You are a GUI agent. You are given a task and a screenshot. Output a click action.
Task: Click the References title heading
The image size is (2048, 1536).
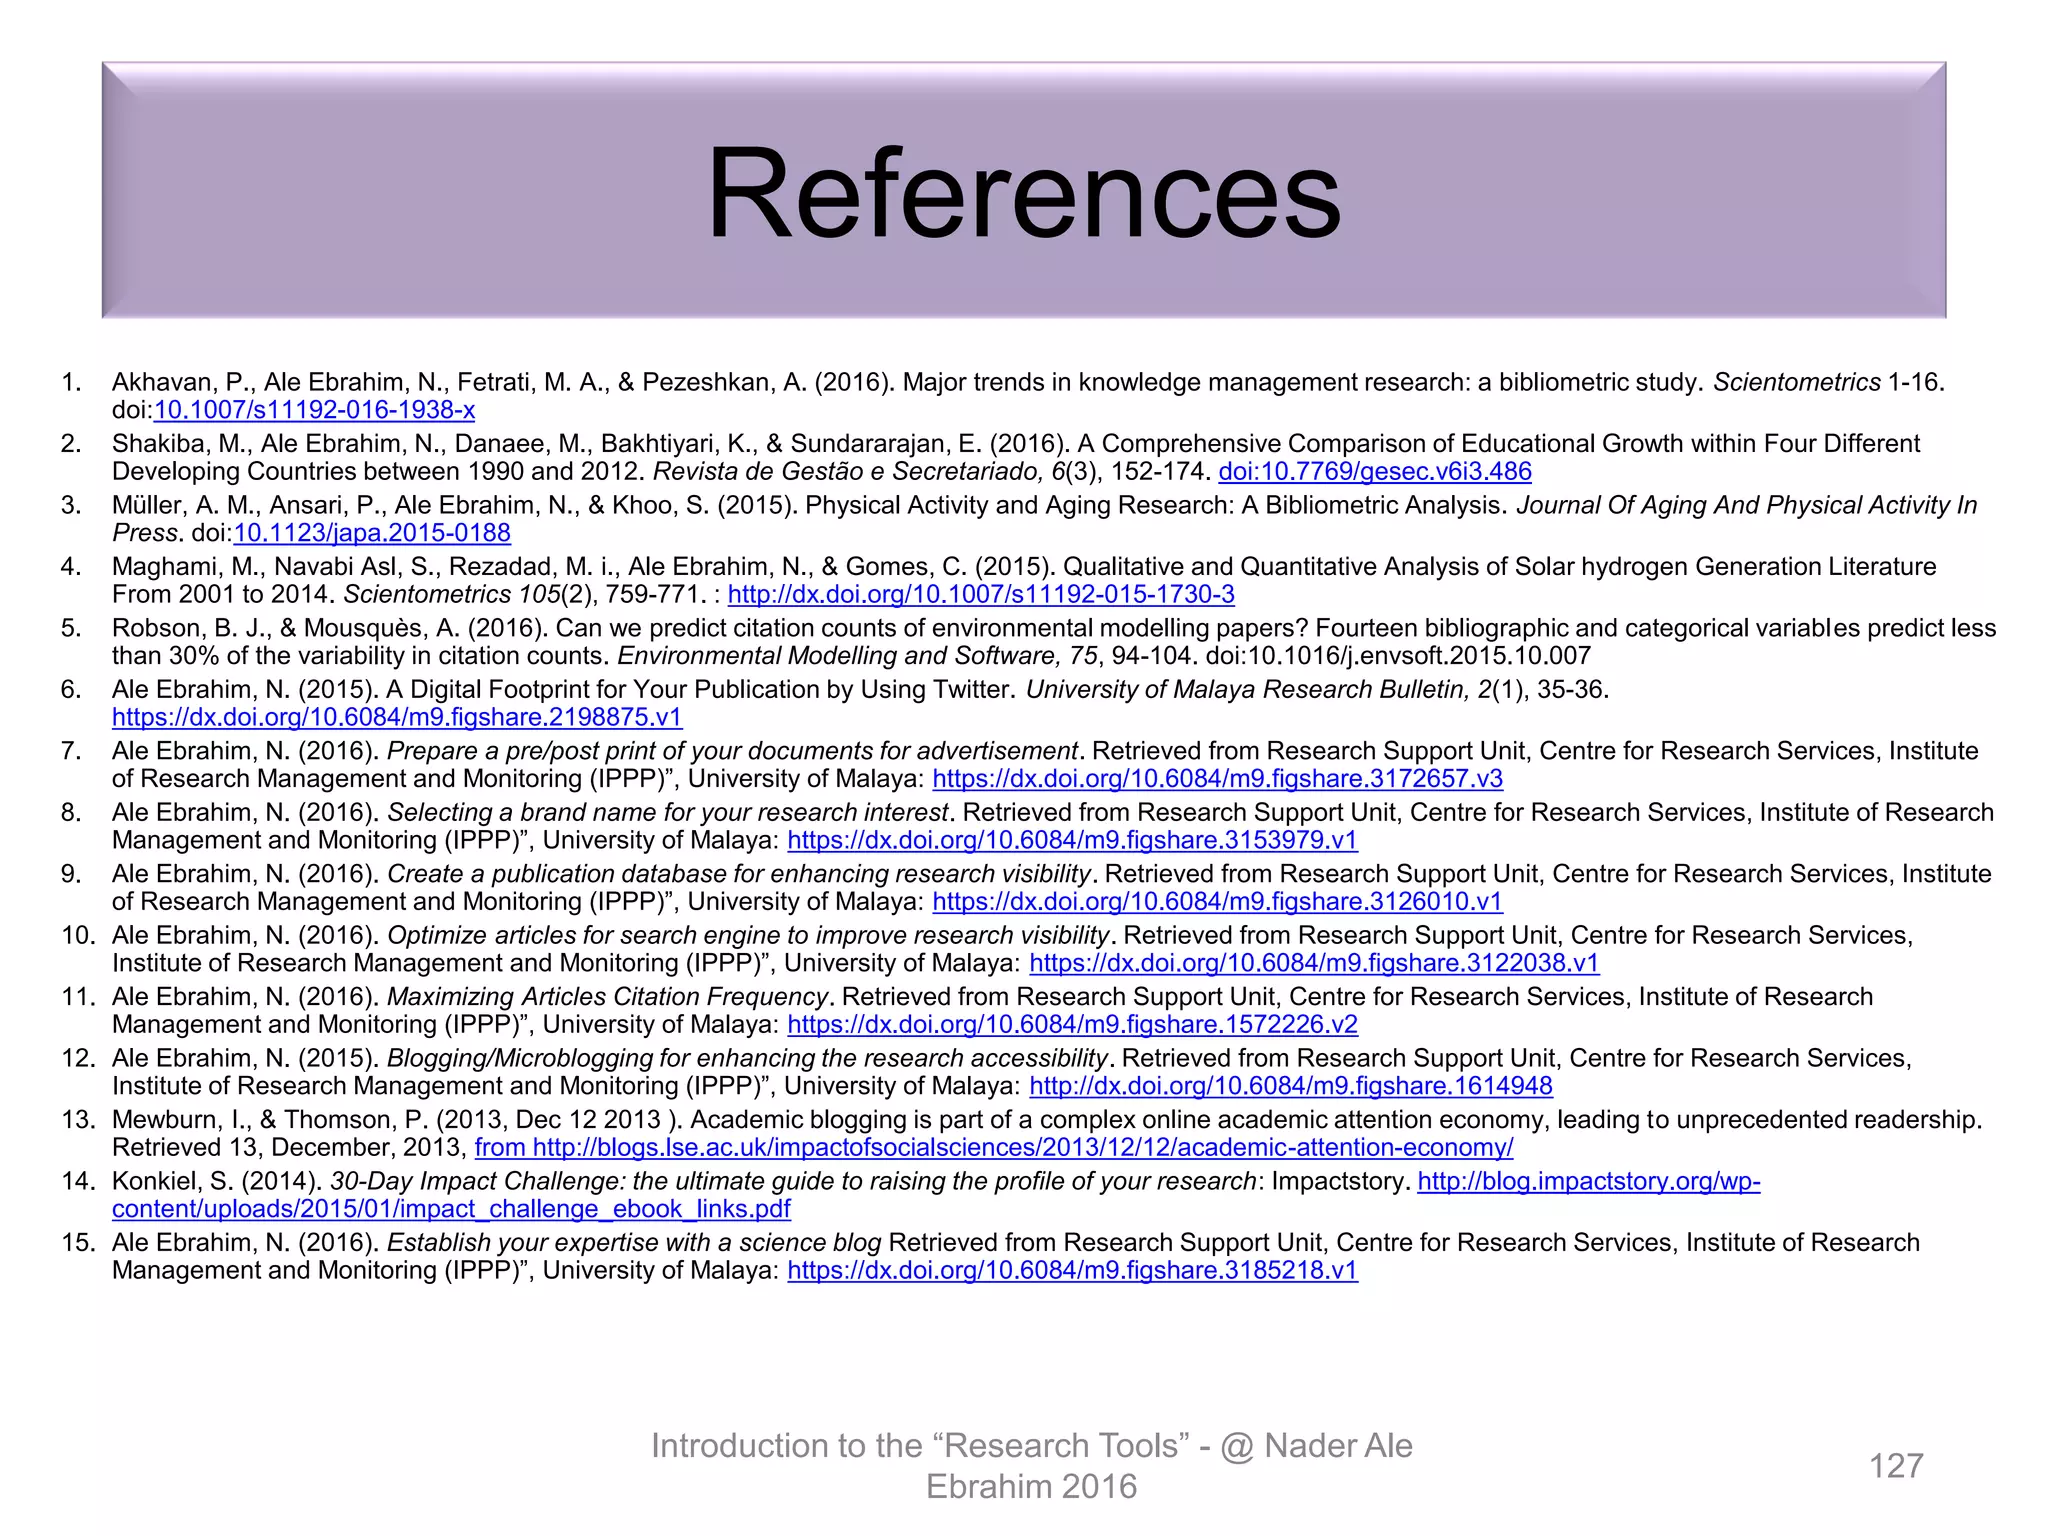pyautogui.click(x=1024, y=192)
